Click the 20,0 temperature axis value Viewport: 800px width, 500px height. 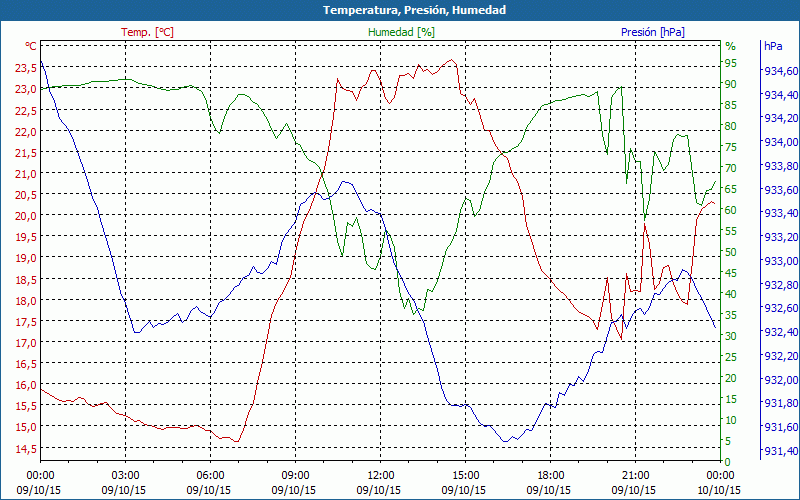26,215
